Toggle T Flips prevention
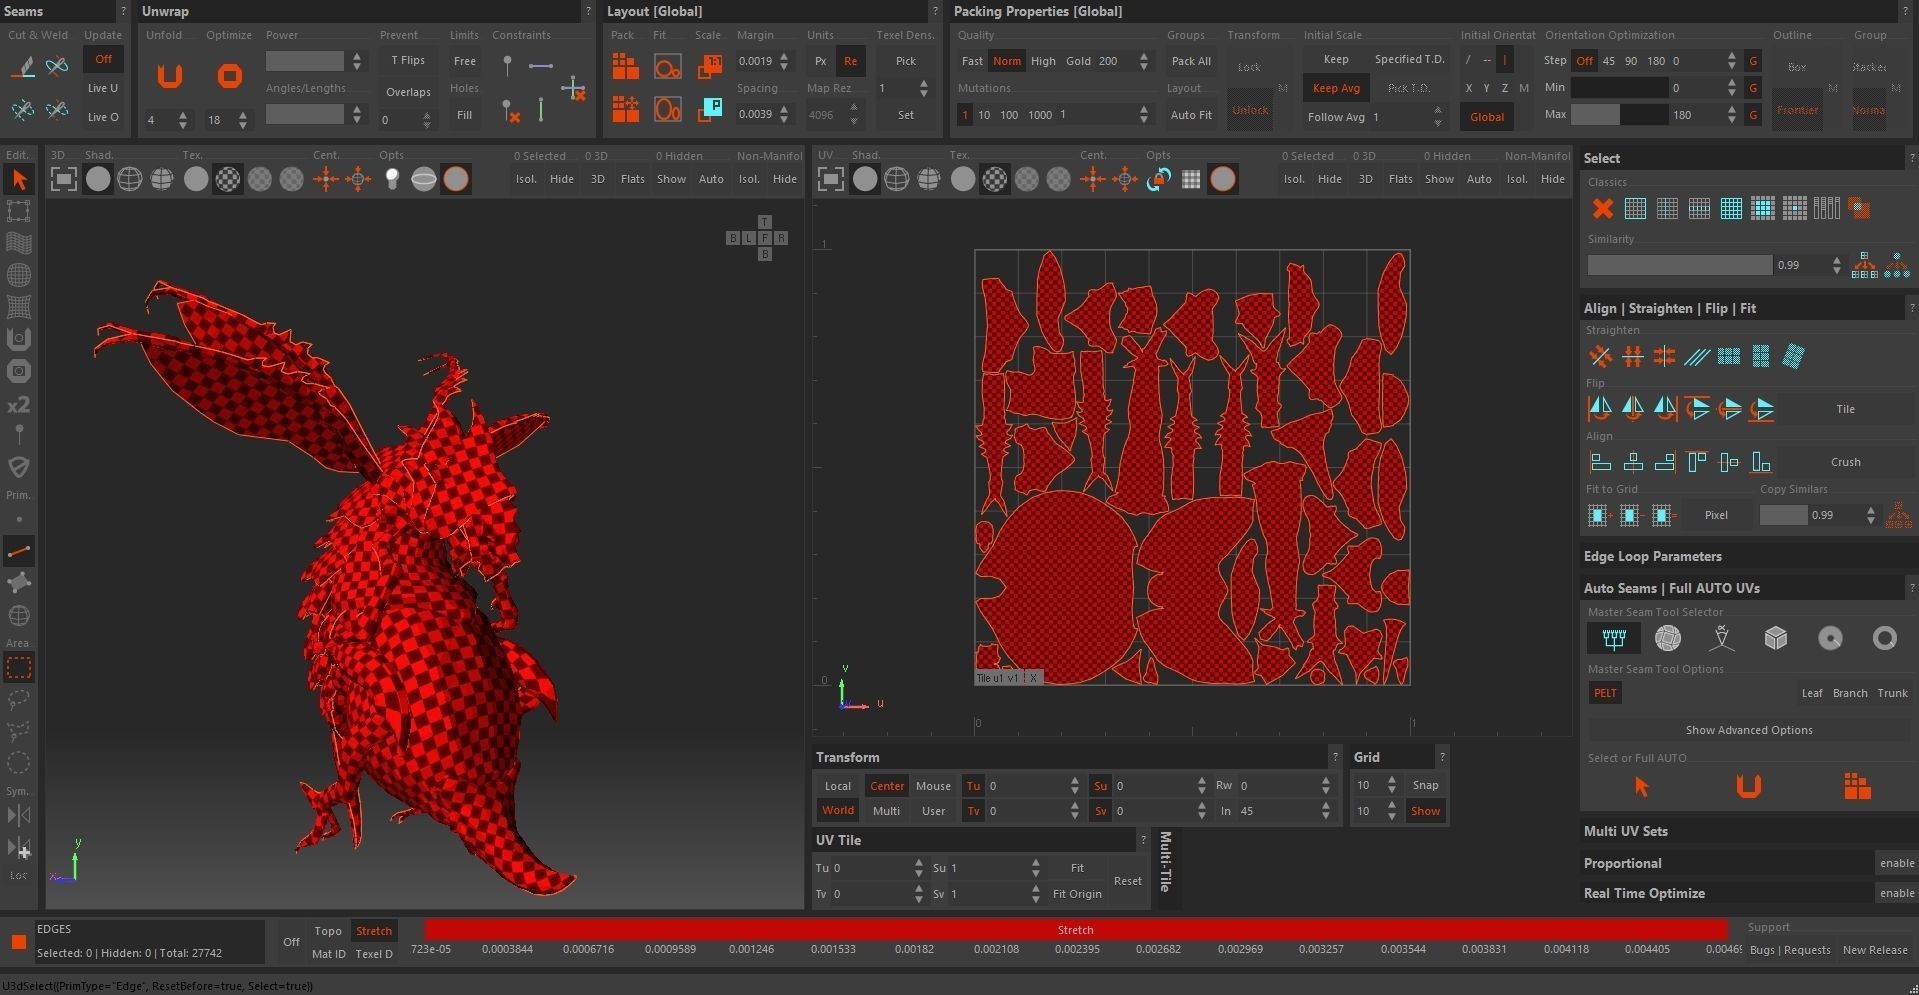The width and height of the screenshot is (1919, 995). pyautogui.click(x=408, y=61)
